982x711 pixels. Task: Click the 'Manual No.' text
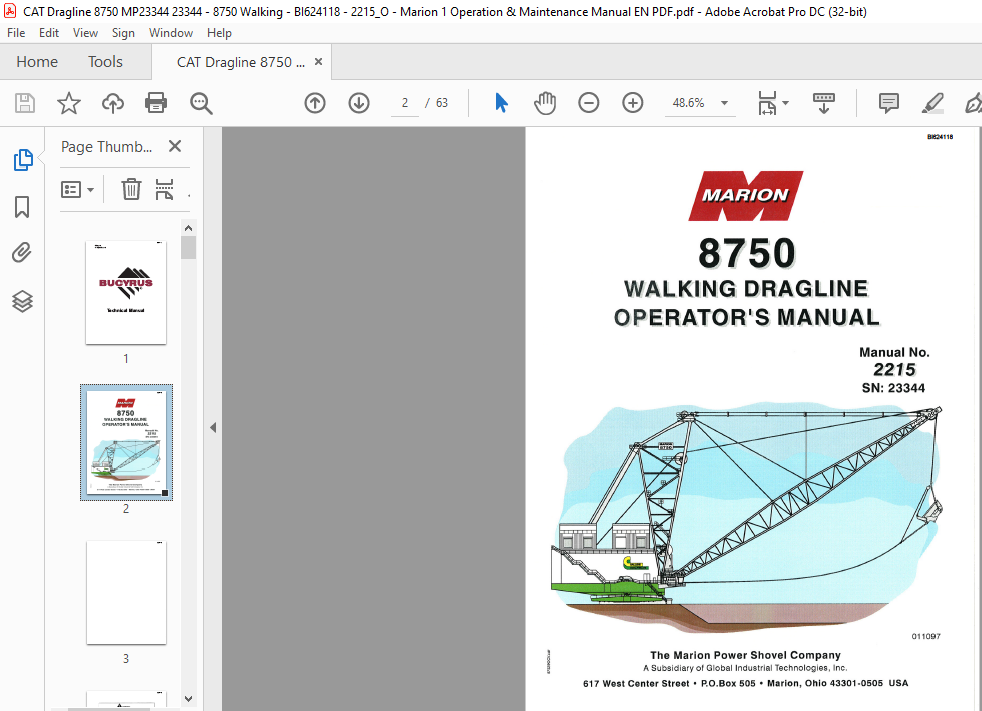pyautogui.click(x=894, y=352)
